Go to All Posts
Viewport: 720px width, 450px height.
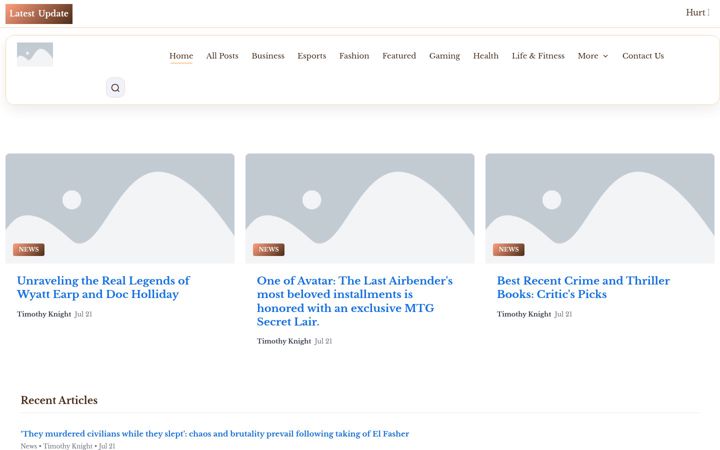coord(222,56)
